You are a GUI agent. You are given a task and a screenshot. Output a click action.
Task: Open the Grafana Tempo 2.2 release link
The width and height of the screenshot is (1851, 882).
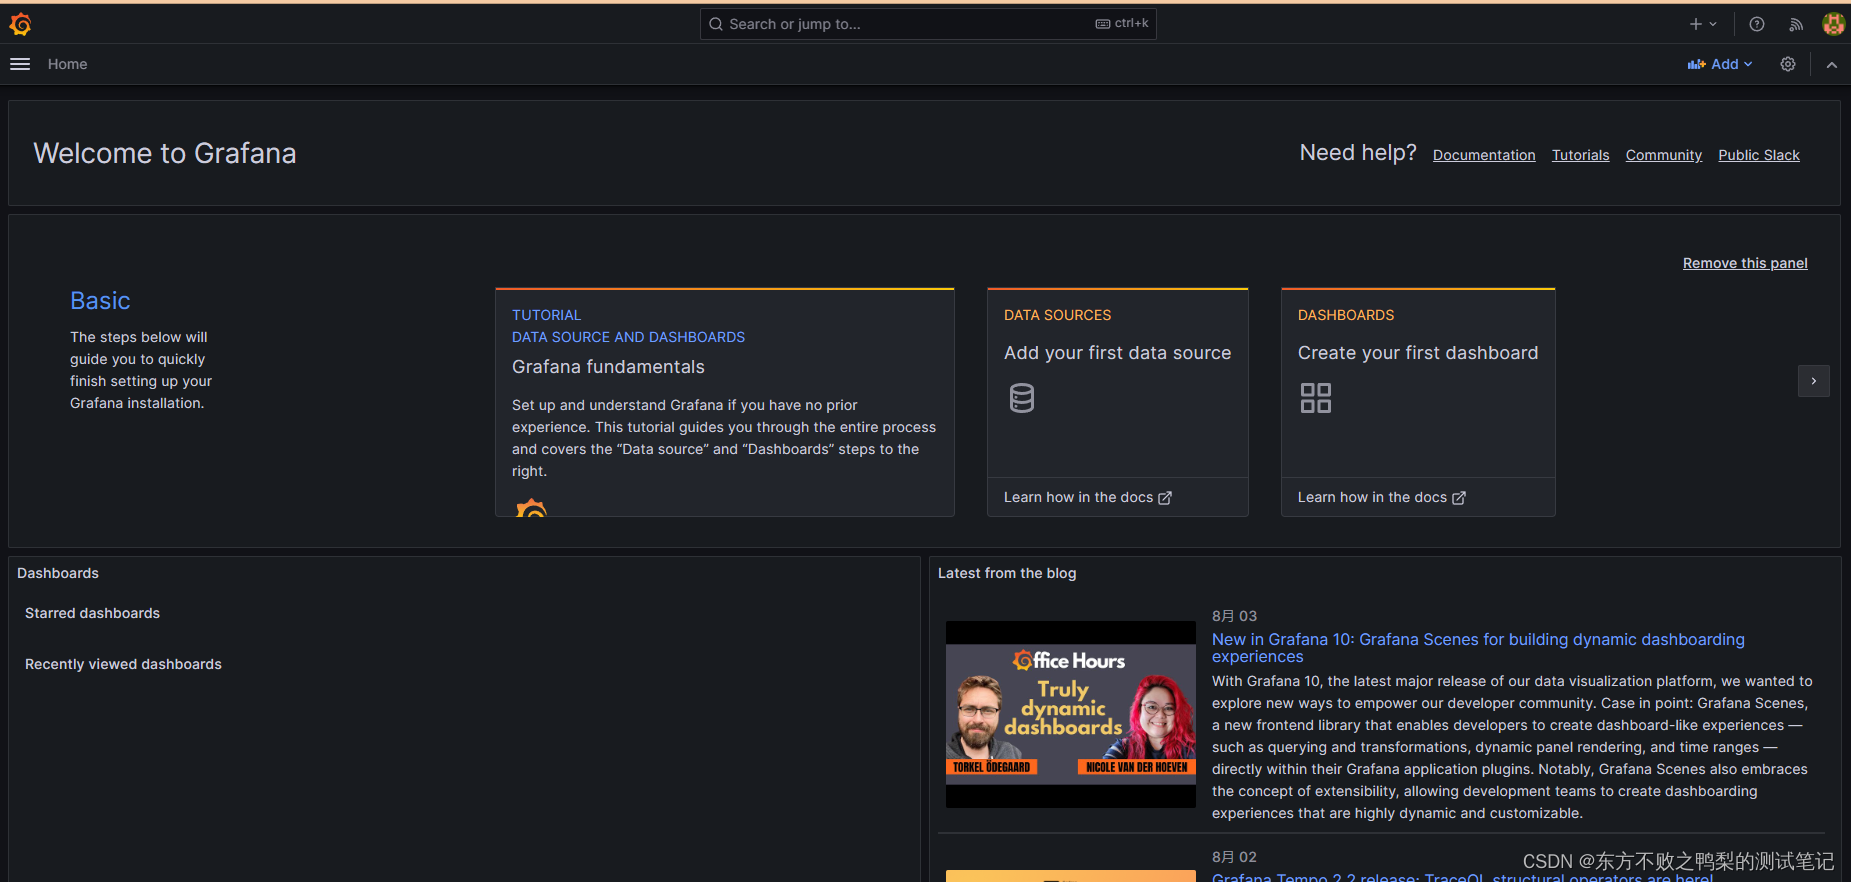pos(1462,877)
